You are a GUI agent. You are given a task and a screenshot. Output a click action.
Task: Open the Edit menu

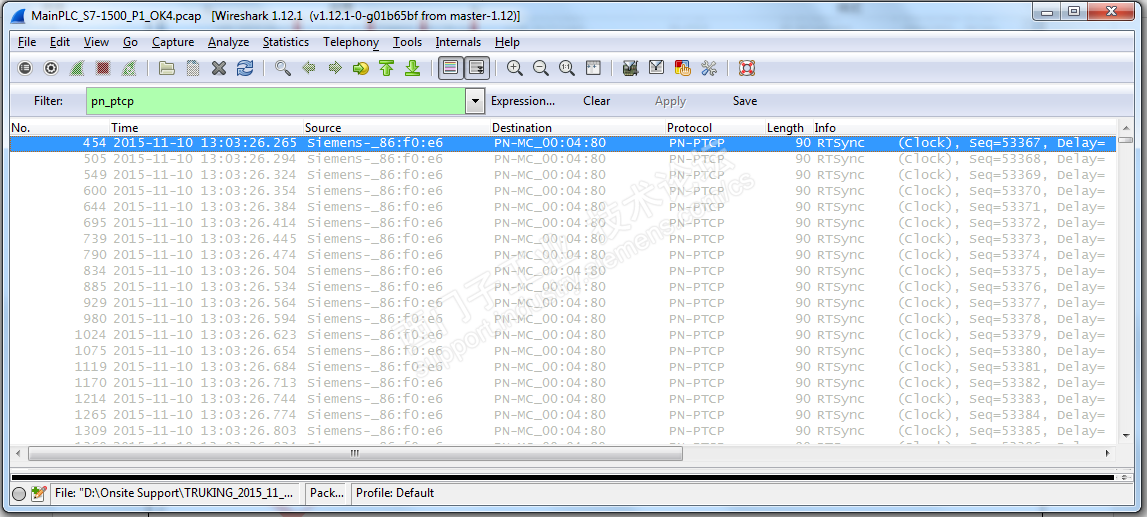click(60, 42)
